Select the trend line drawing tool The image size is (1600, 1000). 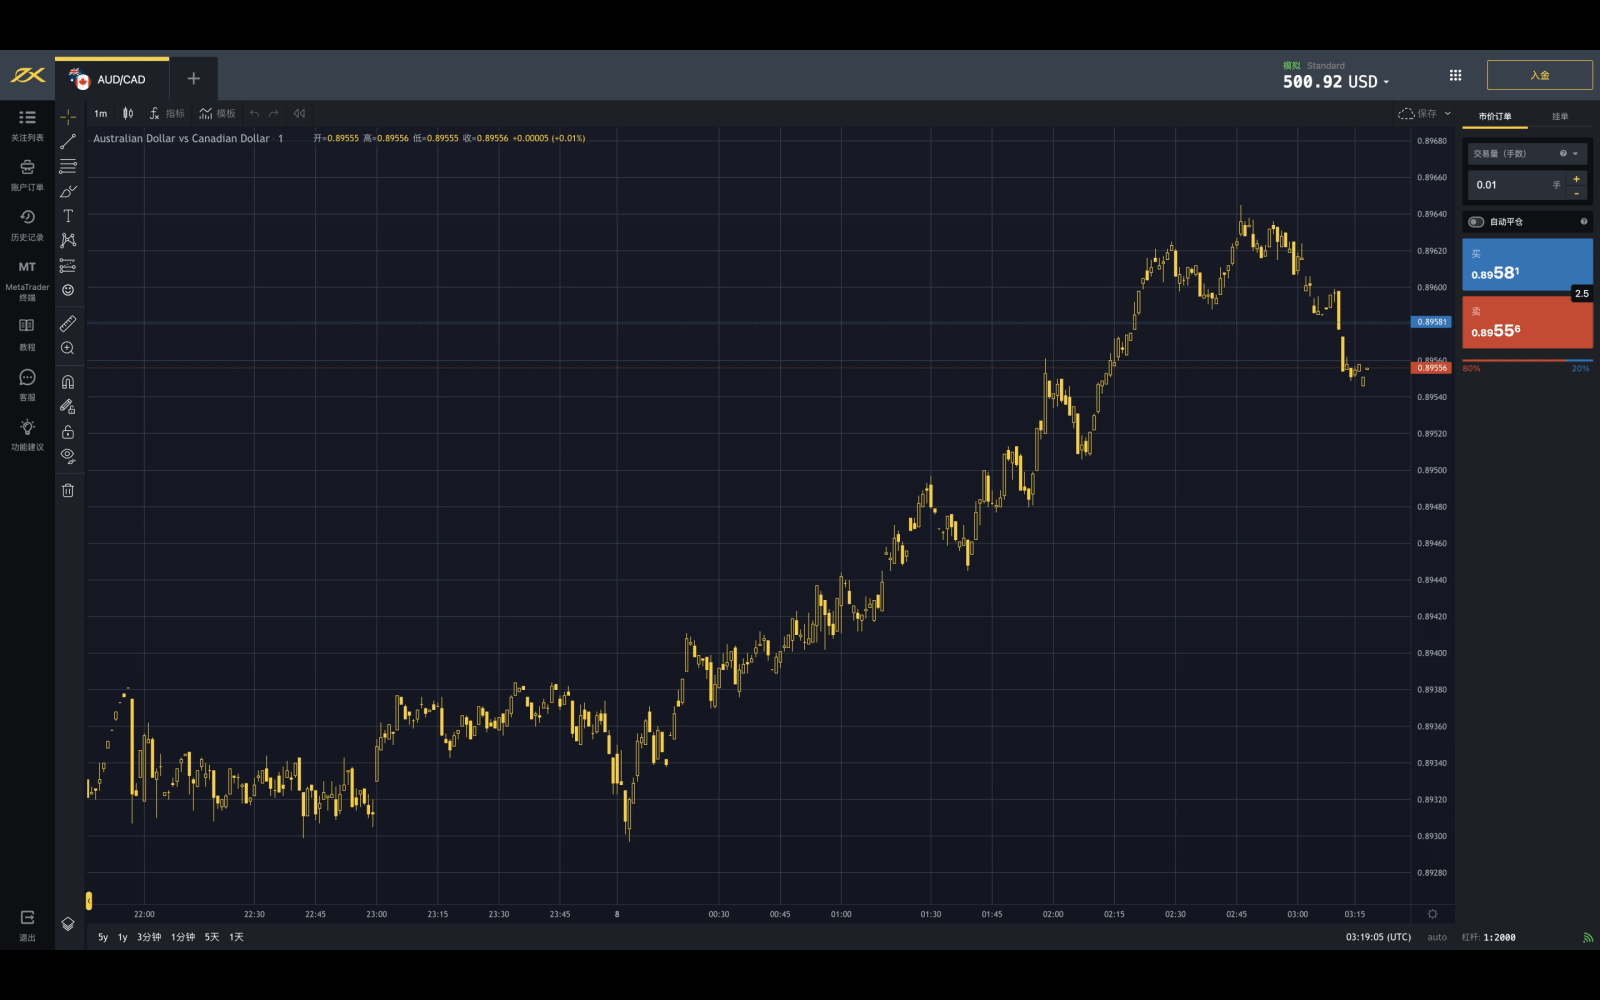click(68, 142)
